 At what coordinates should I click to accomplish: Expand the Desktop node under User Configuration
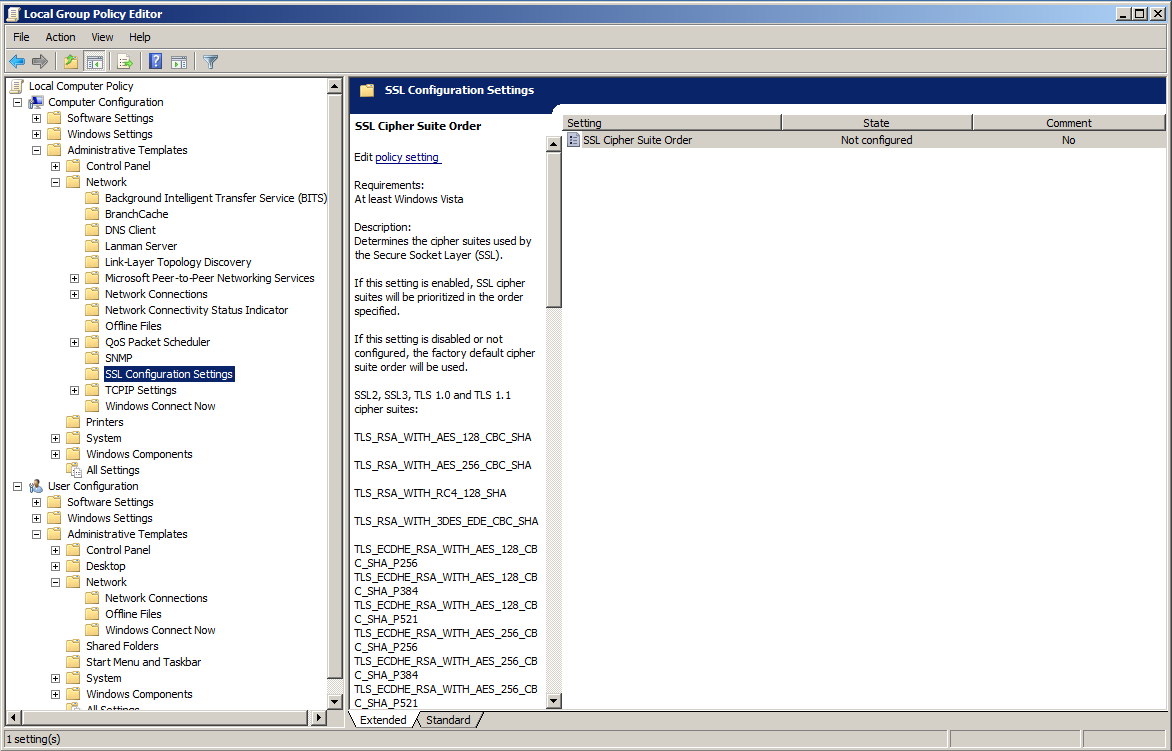tap(55, 566)
